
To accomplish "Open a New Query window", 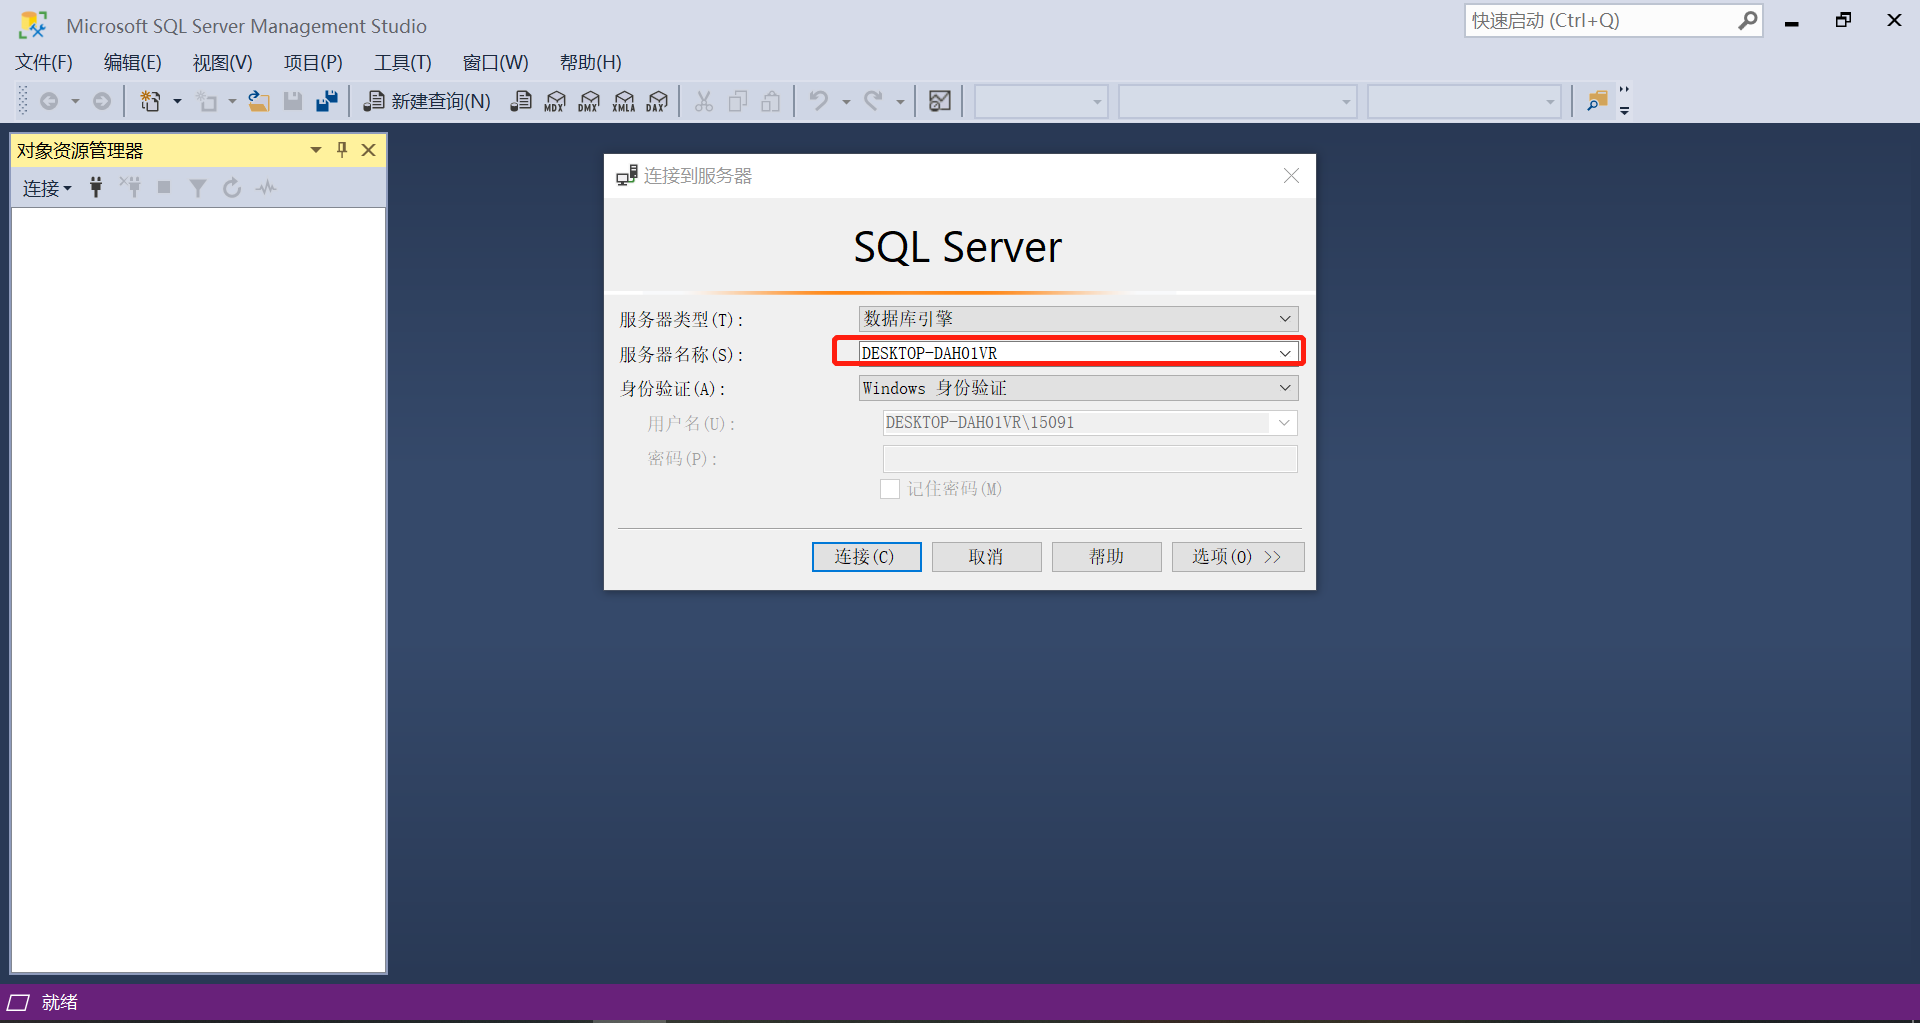I will (425, 101).
